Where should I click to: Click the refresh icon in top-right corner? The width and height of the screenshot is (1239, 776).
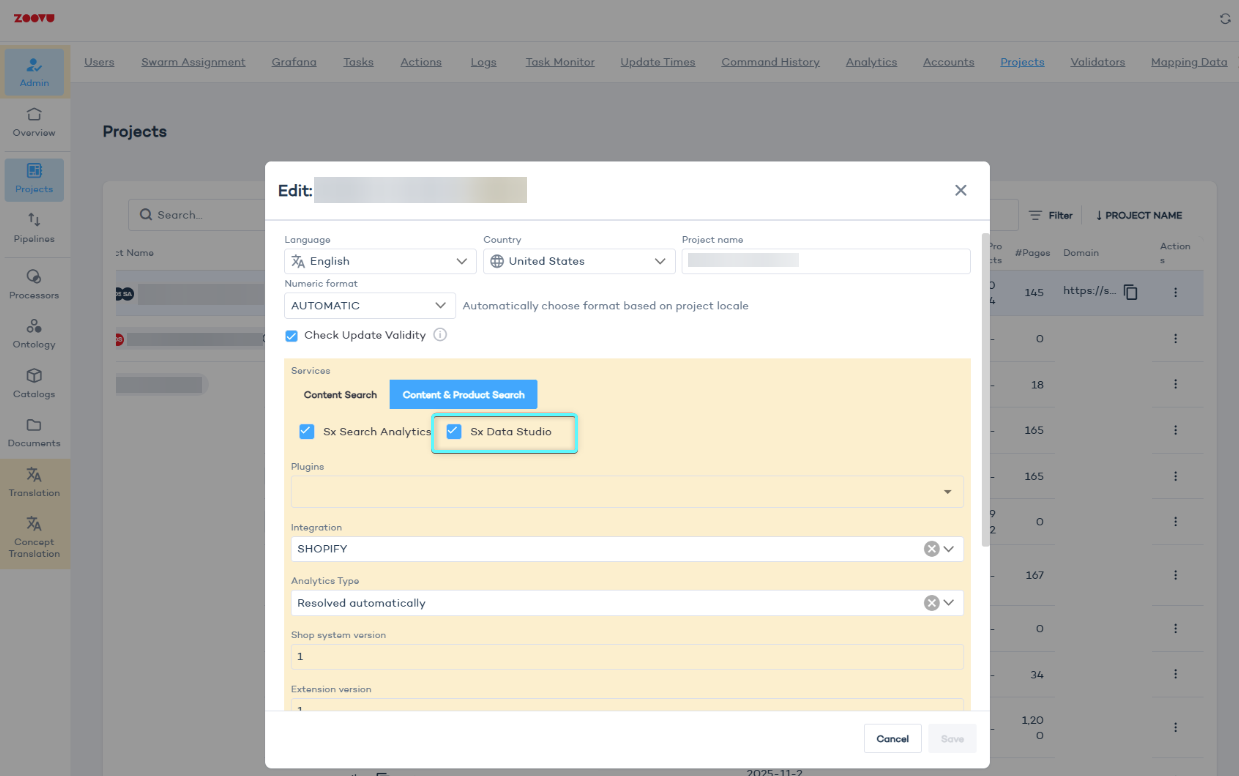(x=1225, y=19)
